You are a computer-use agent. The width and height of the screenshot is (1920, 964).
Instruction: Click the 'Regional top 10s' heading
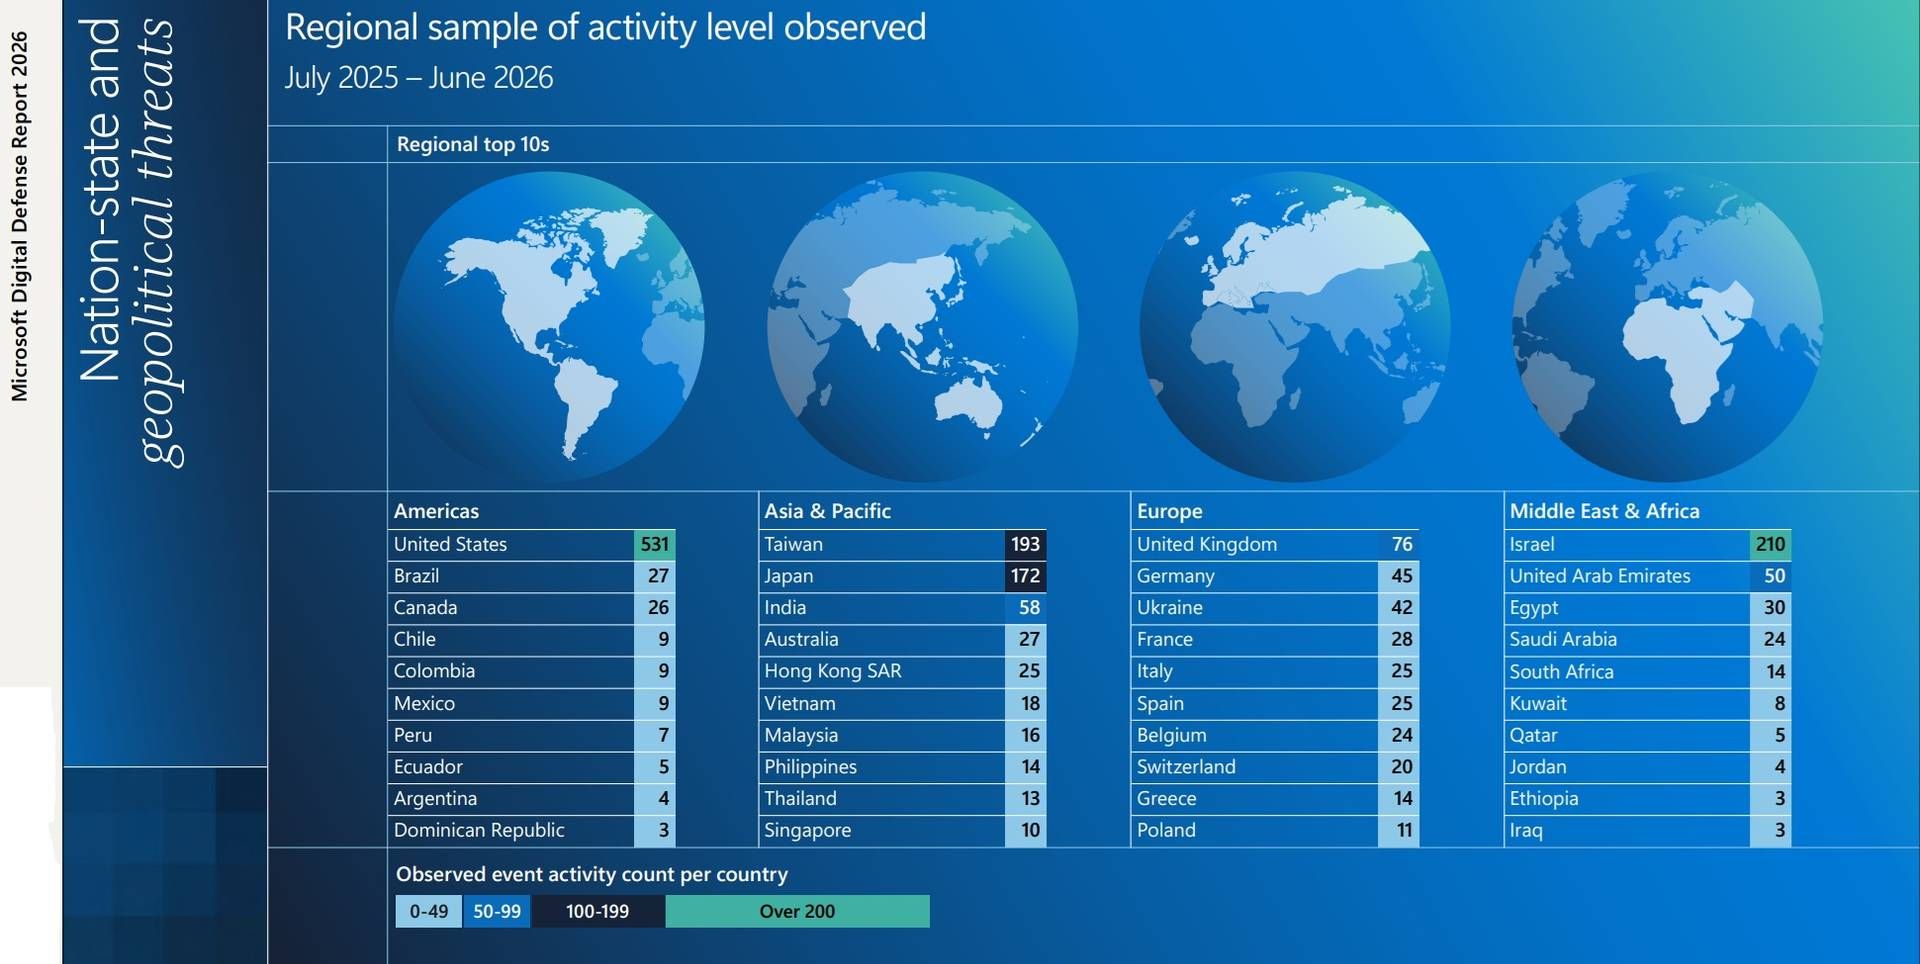tap(473, 144)
